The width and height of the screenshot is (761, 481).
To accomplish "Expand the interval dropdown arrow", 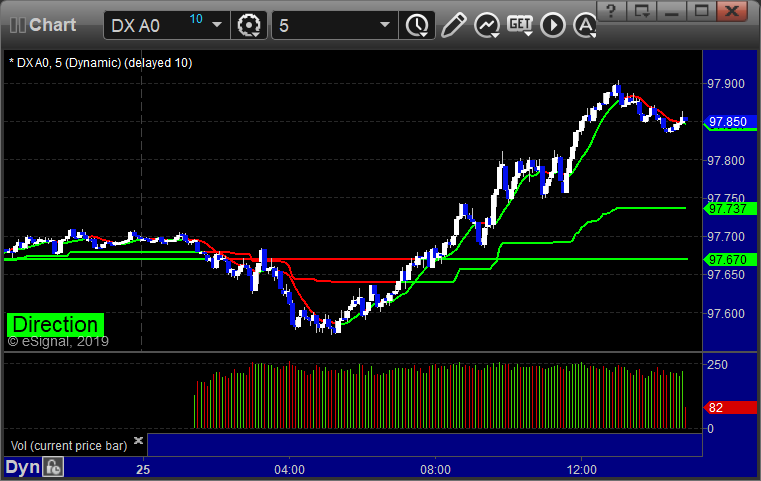I will click(x=385, y=25).
